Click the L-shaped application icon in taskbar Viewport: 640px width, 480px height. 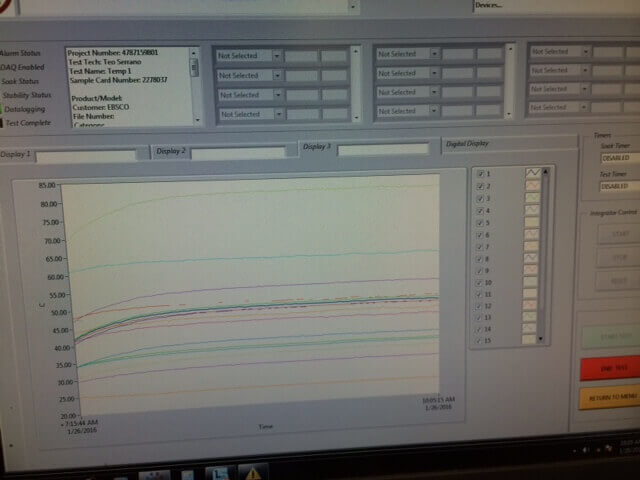[x=218, y=470]
